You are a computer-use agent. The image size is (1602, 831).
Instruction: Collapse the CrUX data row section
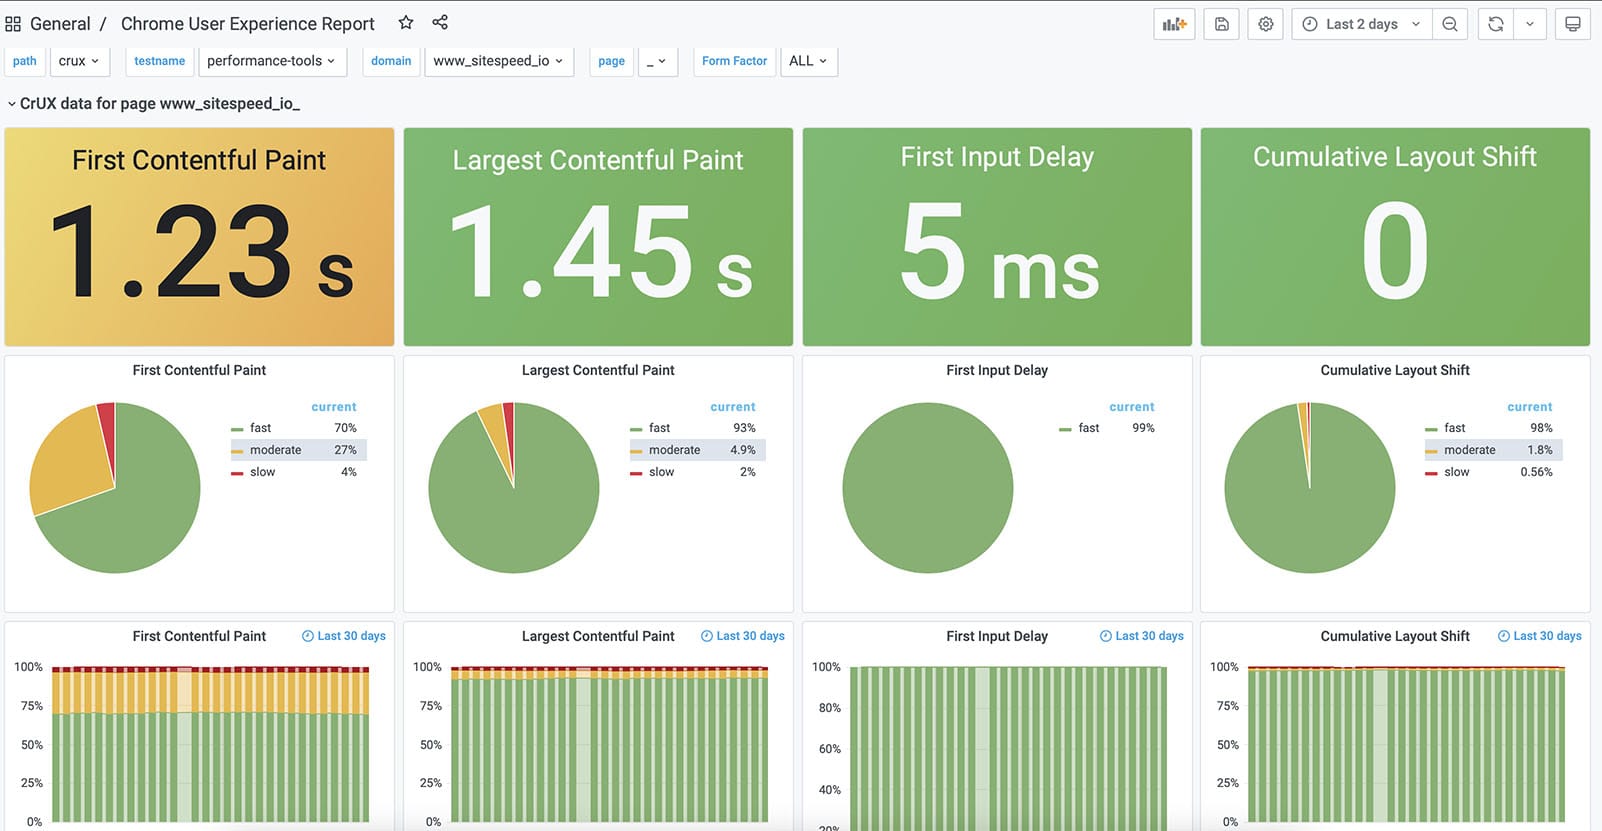coord(153,103)
